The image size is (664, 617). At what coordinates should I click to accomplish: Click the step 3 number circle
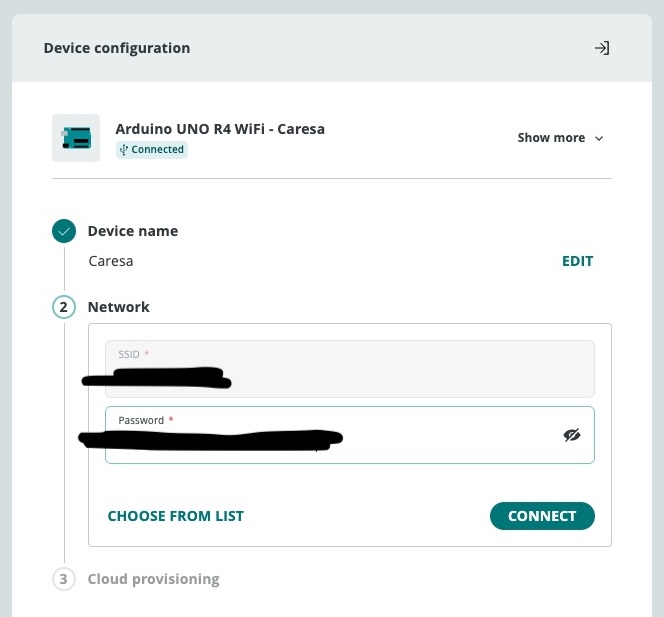pyautogui.click(x=64, y=579)
